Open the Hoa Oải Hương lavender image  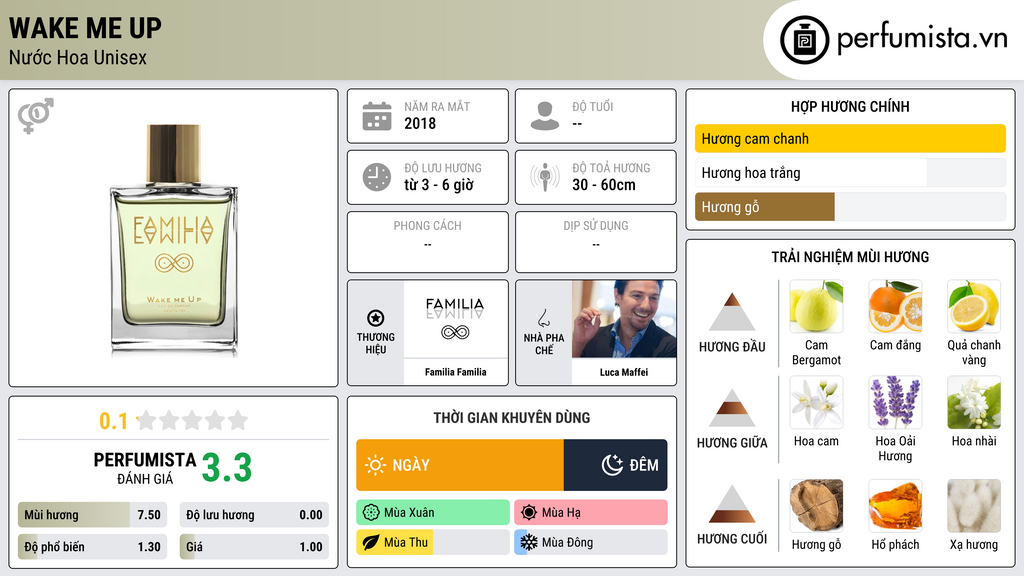pos(895,402)
